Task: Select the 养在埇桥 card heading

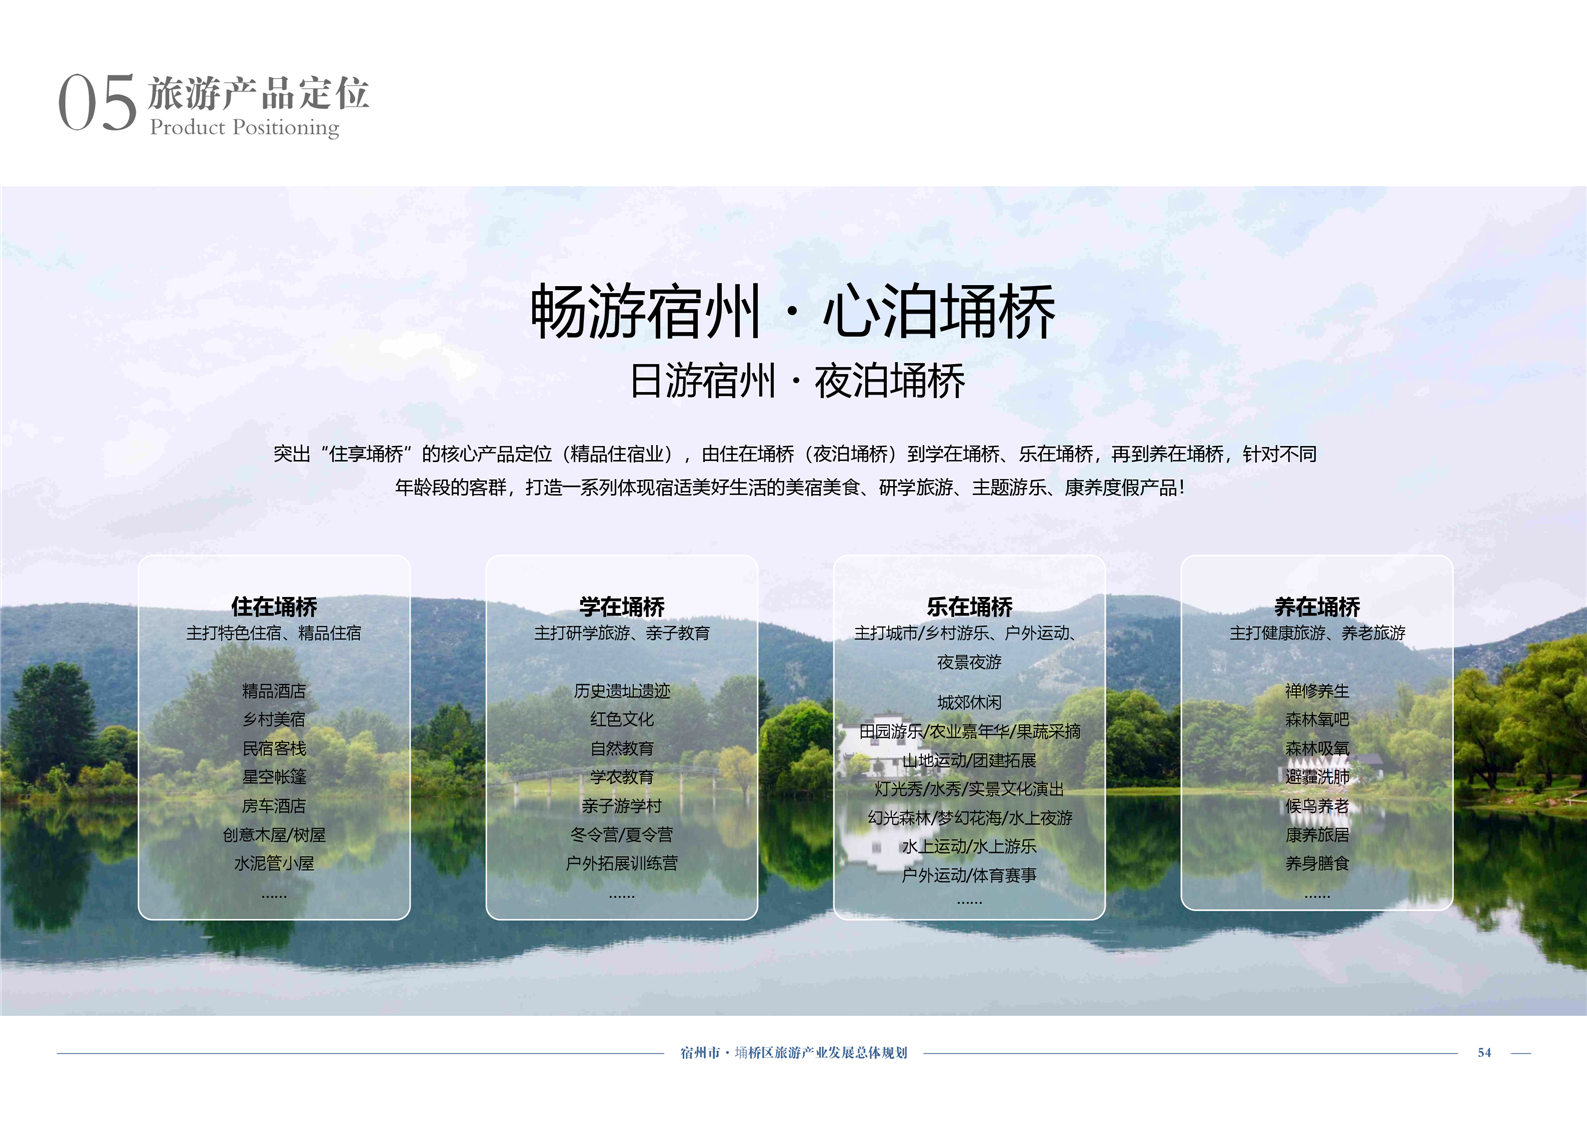Action: point(1316,606)
